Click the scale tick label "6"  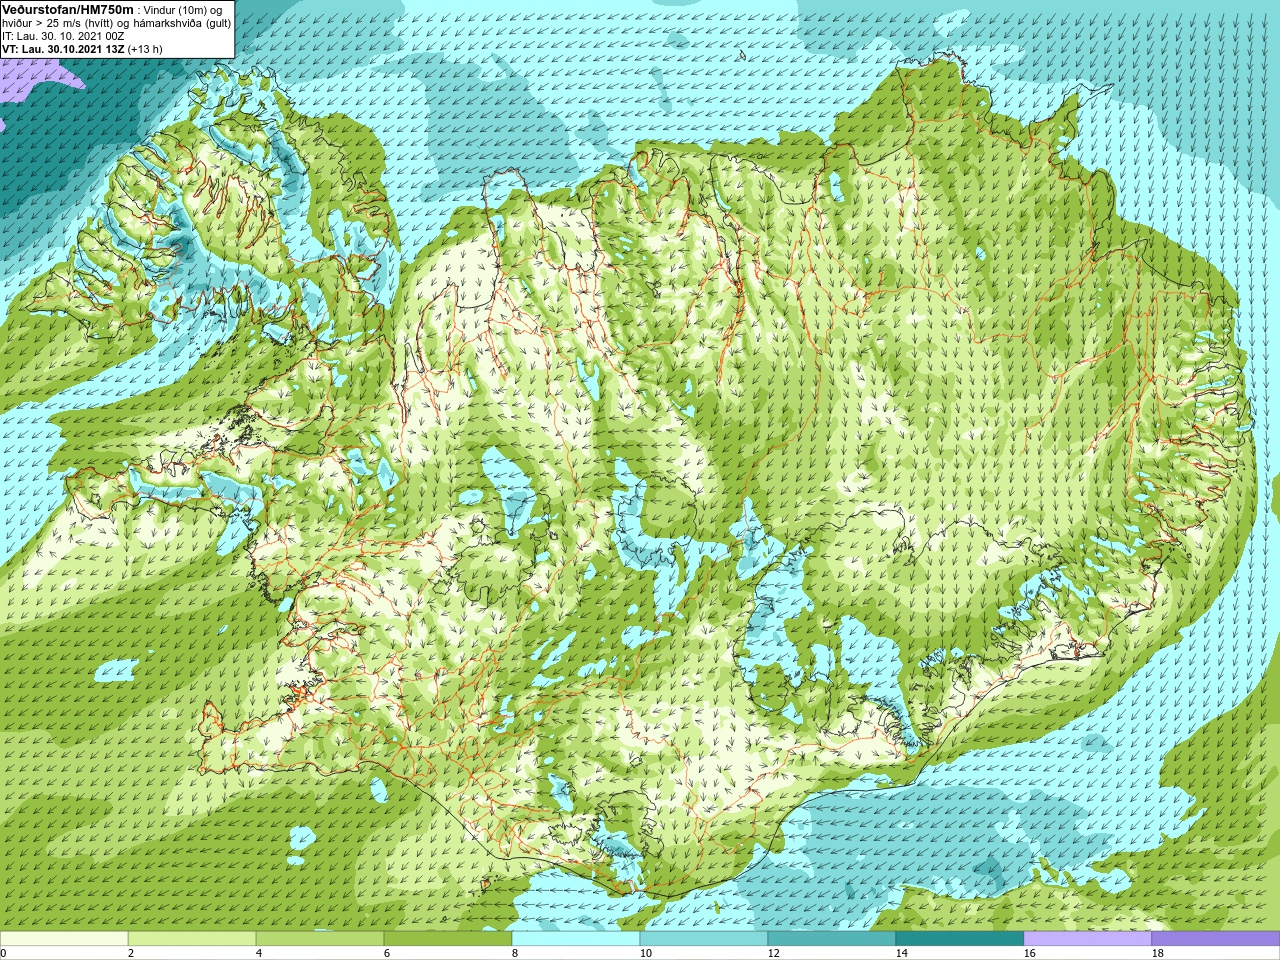[387, 953]
